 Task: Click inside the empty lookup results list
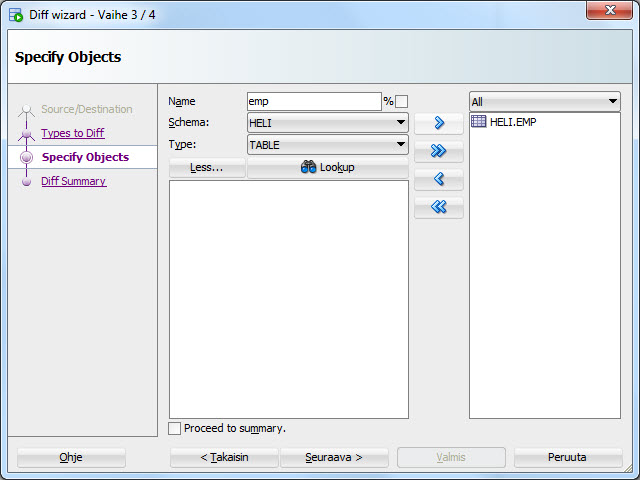click(x=289, y=299)
